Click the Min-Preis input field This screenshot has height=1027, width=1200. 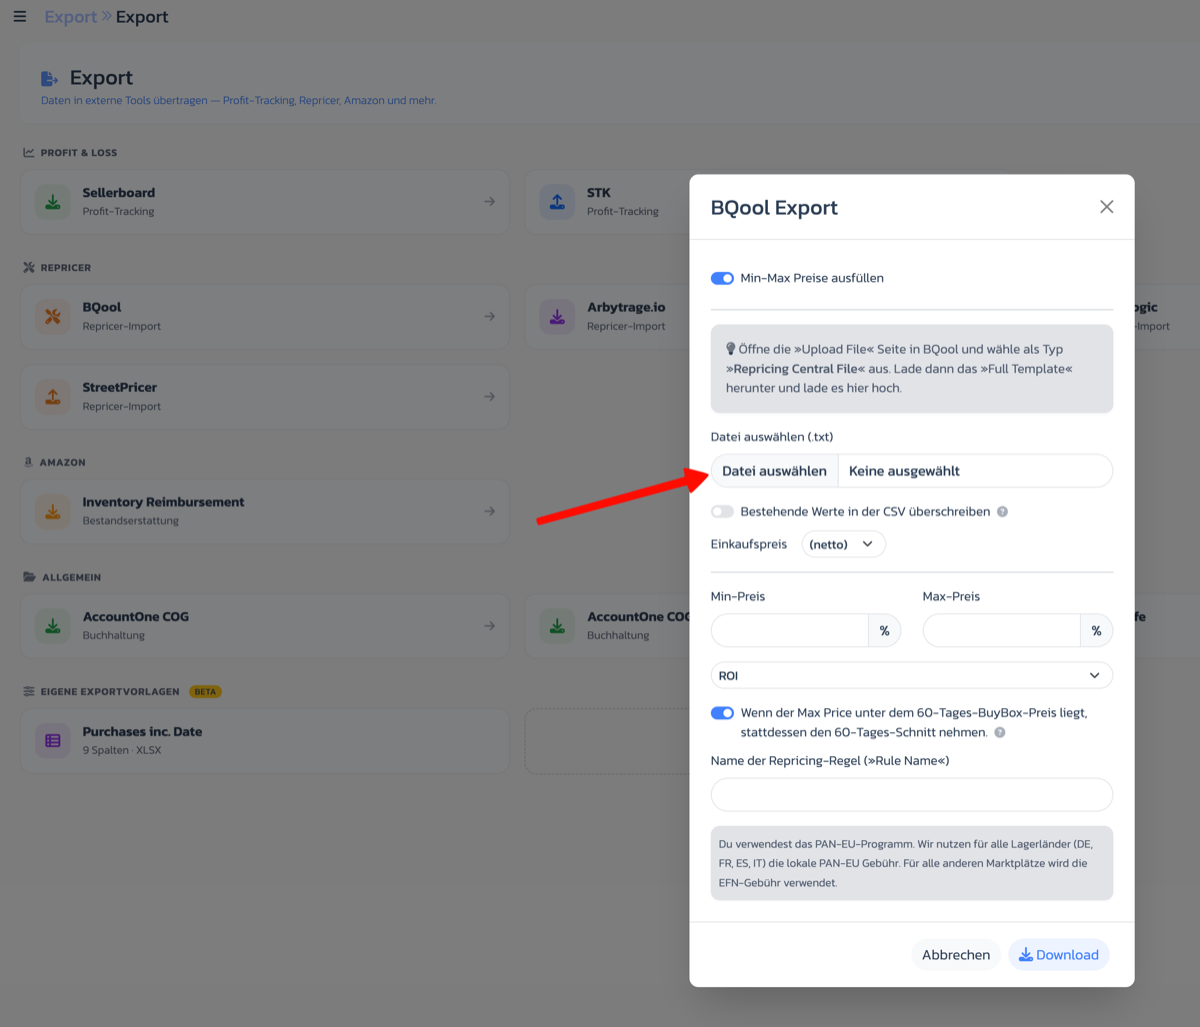[x=789, y=631]
